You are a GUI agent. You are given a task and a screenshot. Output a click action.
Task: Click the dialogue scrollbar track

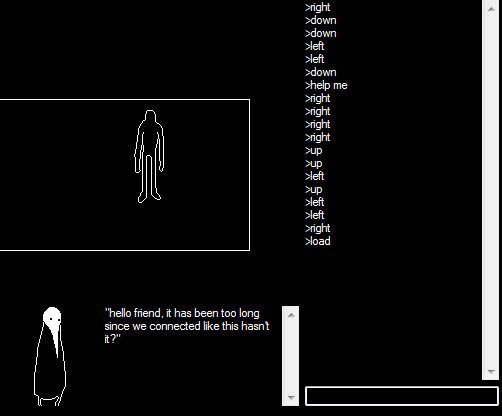coord(291,356)
